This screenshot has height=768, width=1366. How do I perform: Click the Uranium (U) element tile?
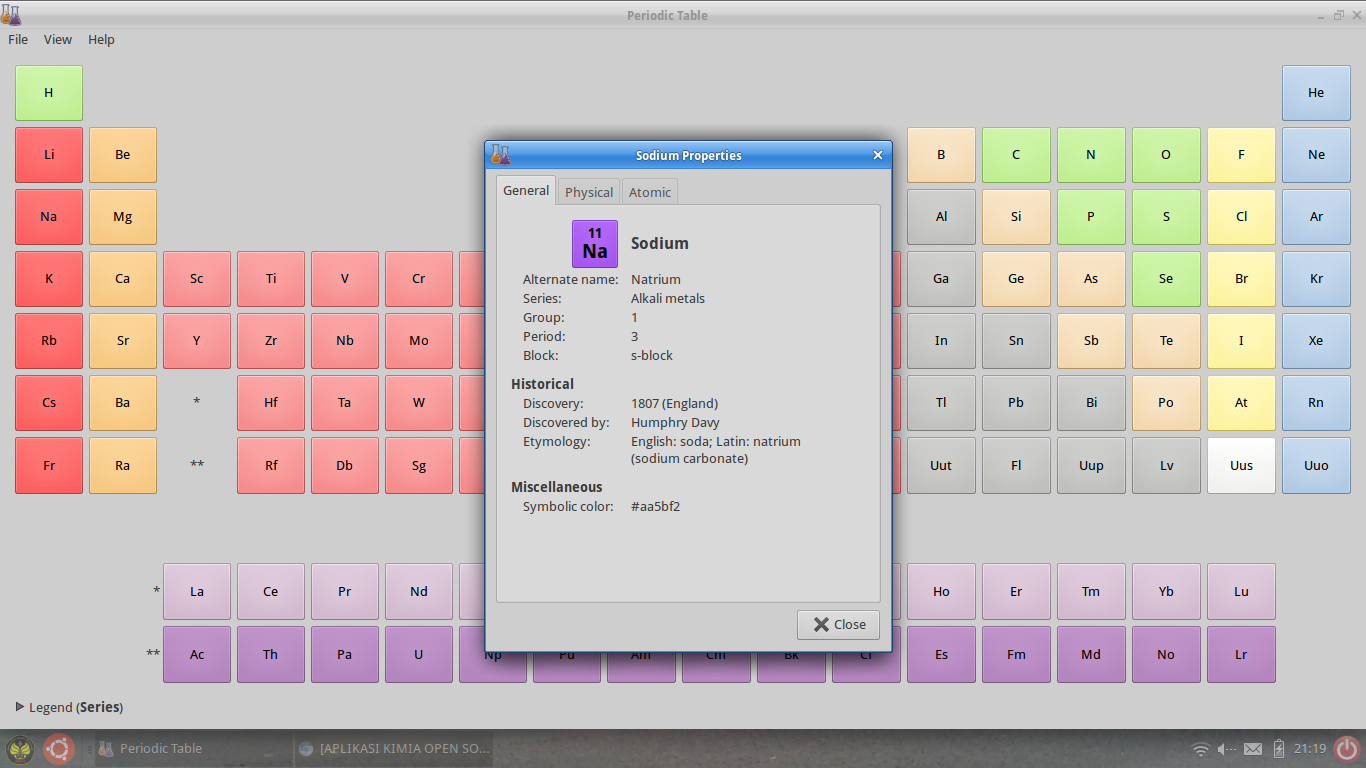pos(419,655)
